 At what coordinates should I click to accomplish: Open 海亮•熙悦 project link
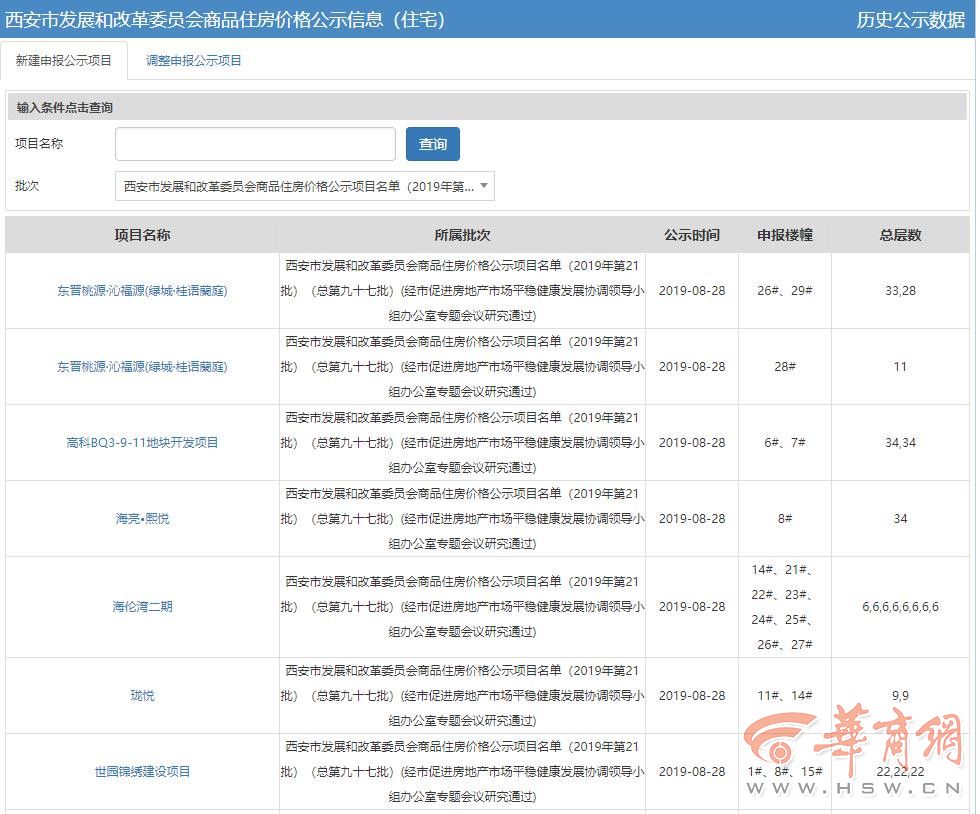142,519
